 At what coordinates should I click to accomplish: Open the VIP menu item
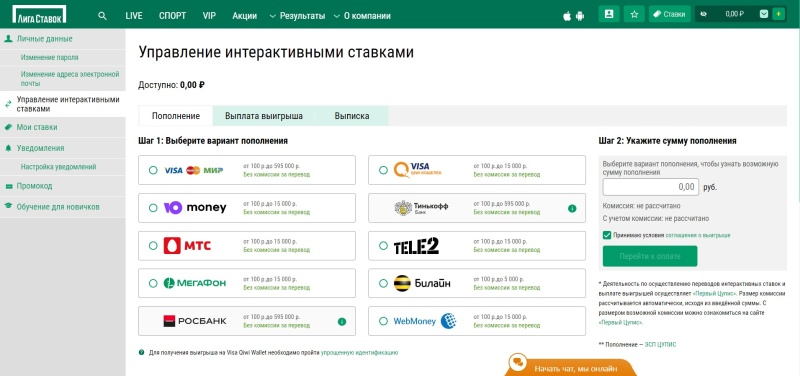click(209, 16)
